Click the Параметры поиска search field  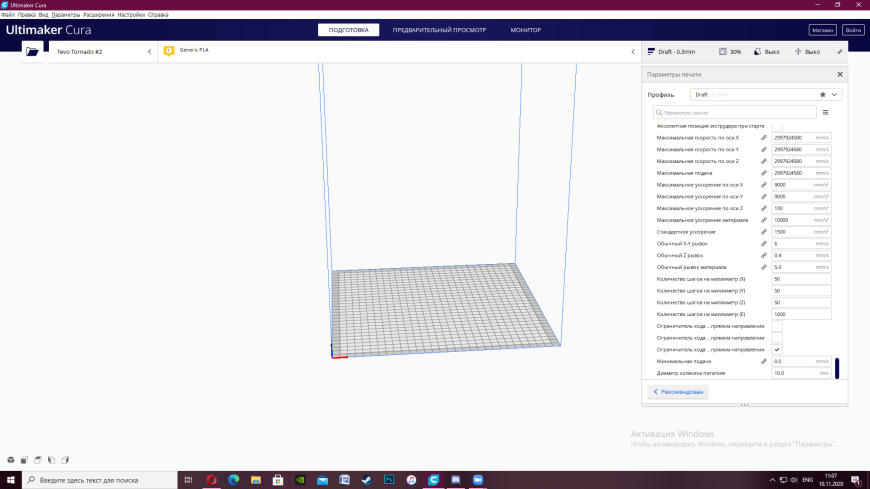[x=735, y=113]
